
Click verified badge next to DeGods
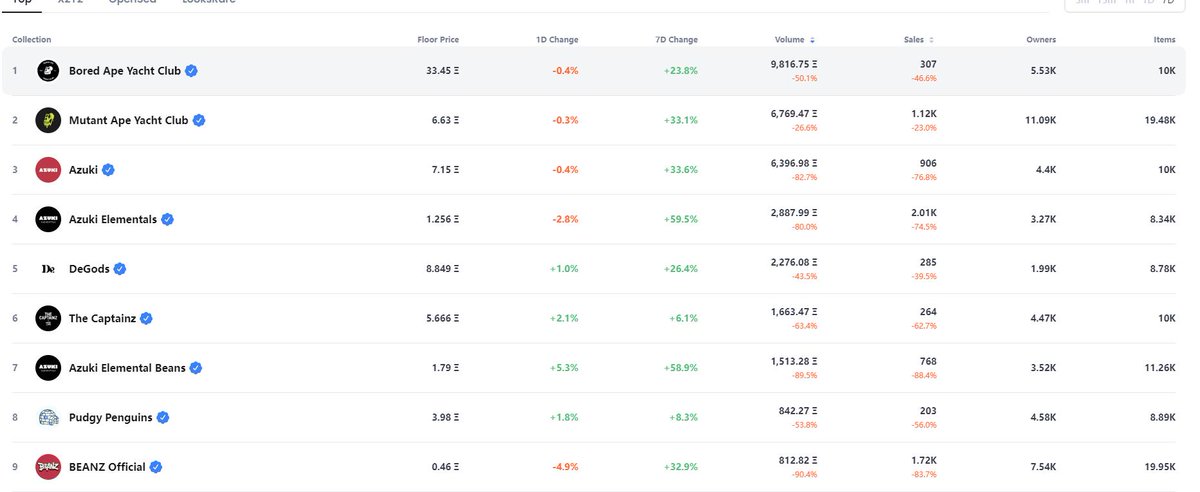coord(119,269)
